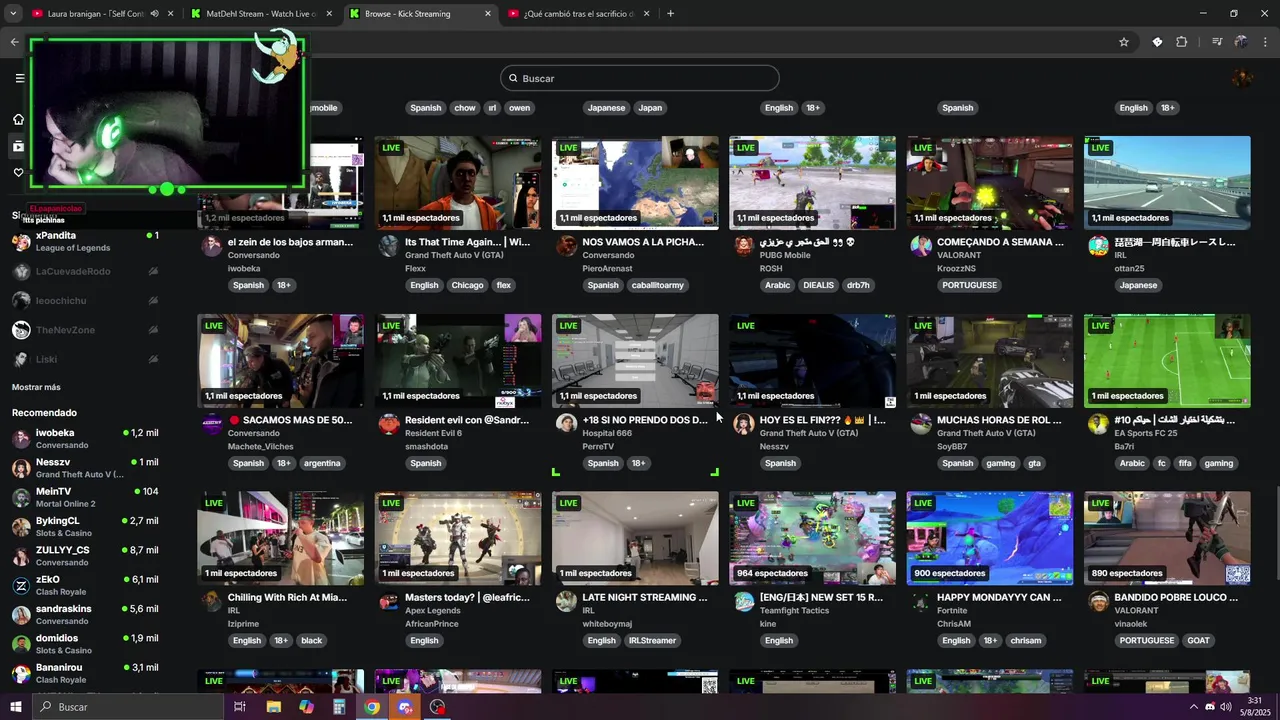The image size is (1280, 720).
Task: Open ottan25 IRL stream thumbnail
Action: point(1167,183)
